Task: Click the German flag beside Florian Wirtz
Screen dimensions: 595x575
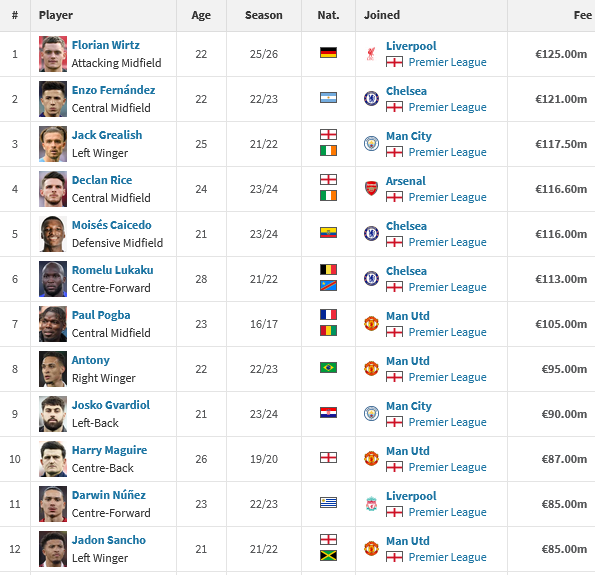Action: pos(328,52)
